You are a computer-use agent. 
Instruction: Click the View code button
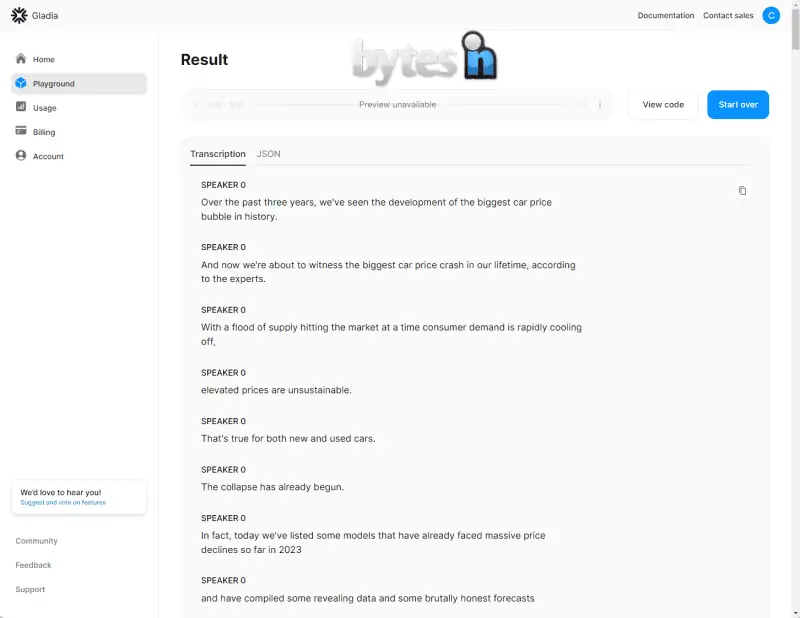[663, 105]
